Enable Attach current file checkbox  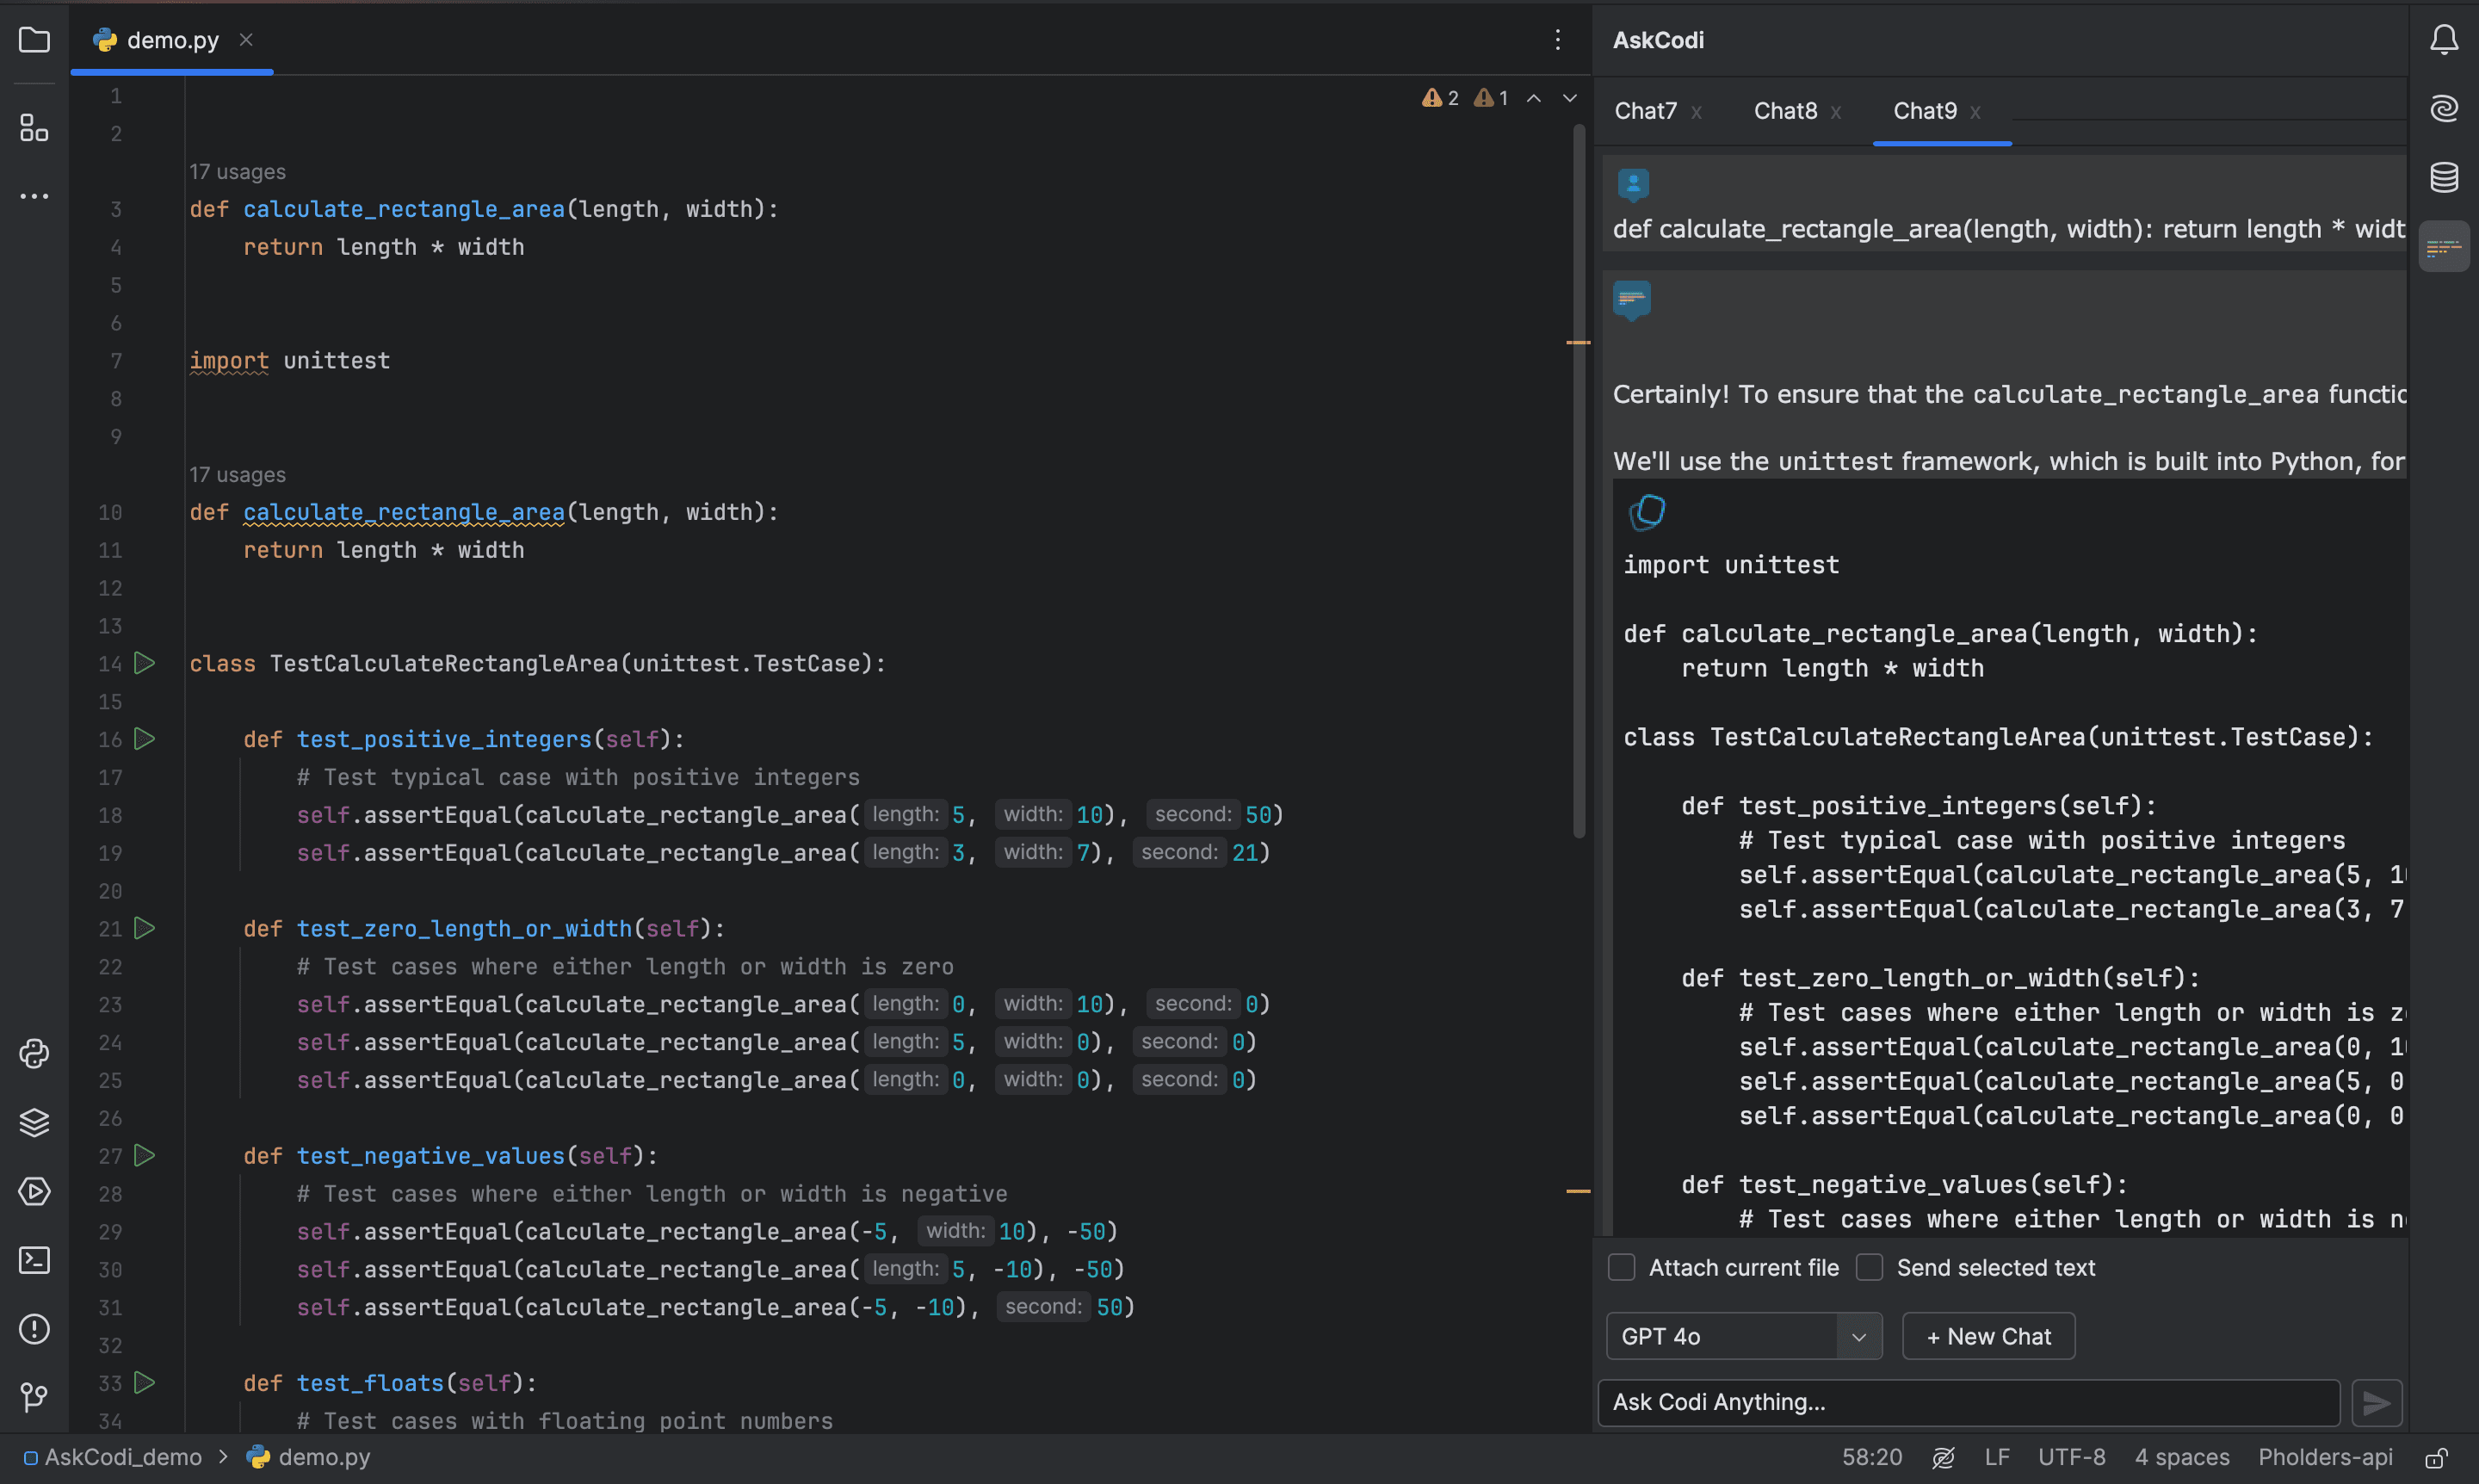point(1622,1268)
